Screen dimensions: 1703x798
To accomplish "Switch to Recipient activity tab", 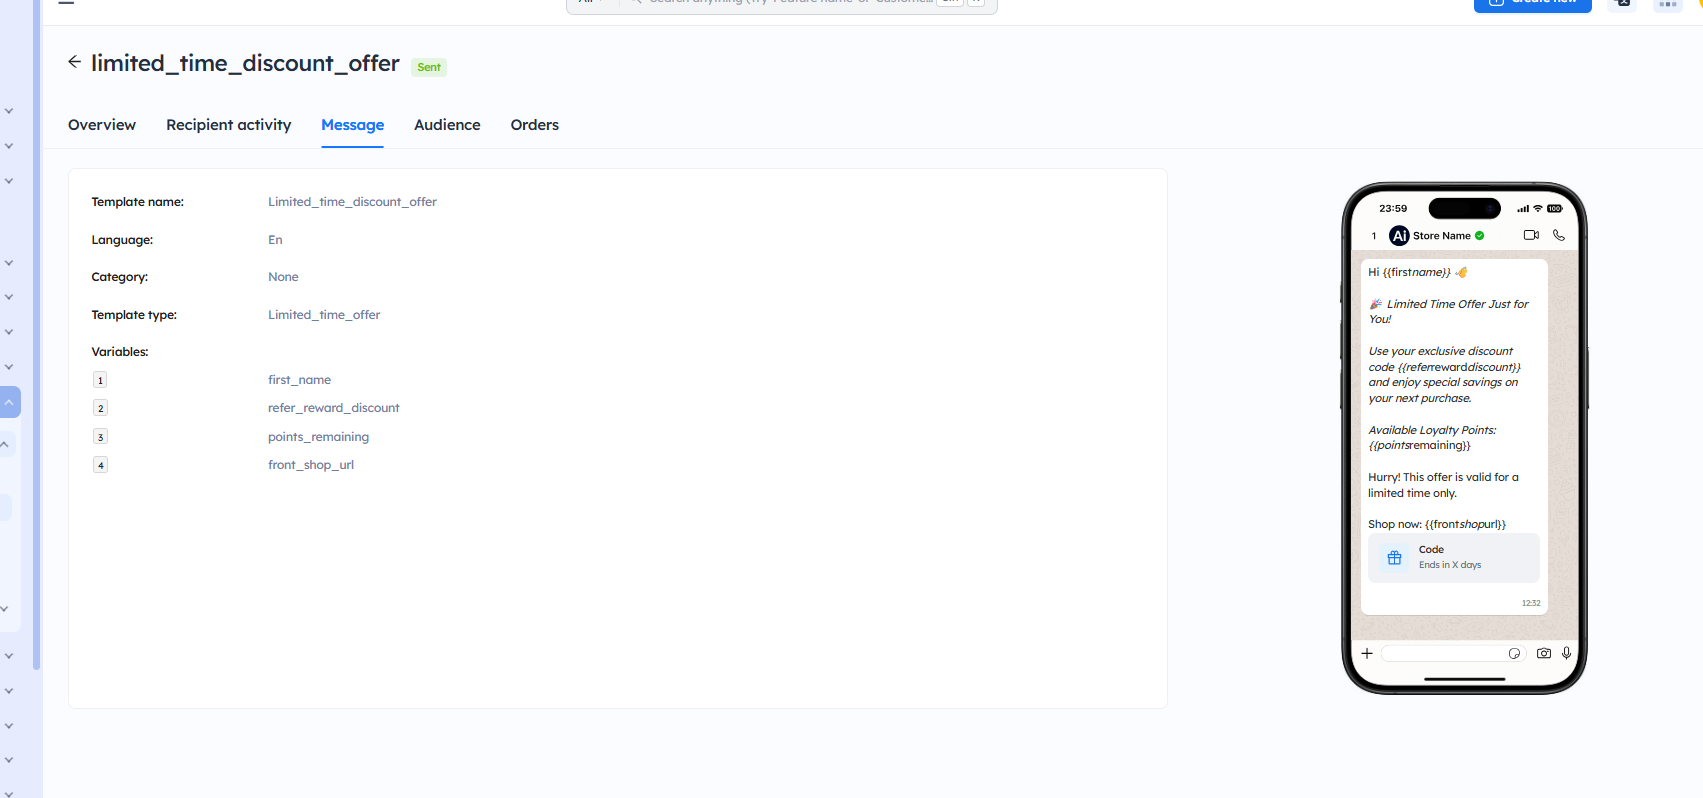I will [229, 125].
